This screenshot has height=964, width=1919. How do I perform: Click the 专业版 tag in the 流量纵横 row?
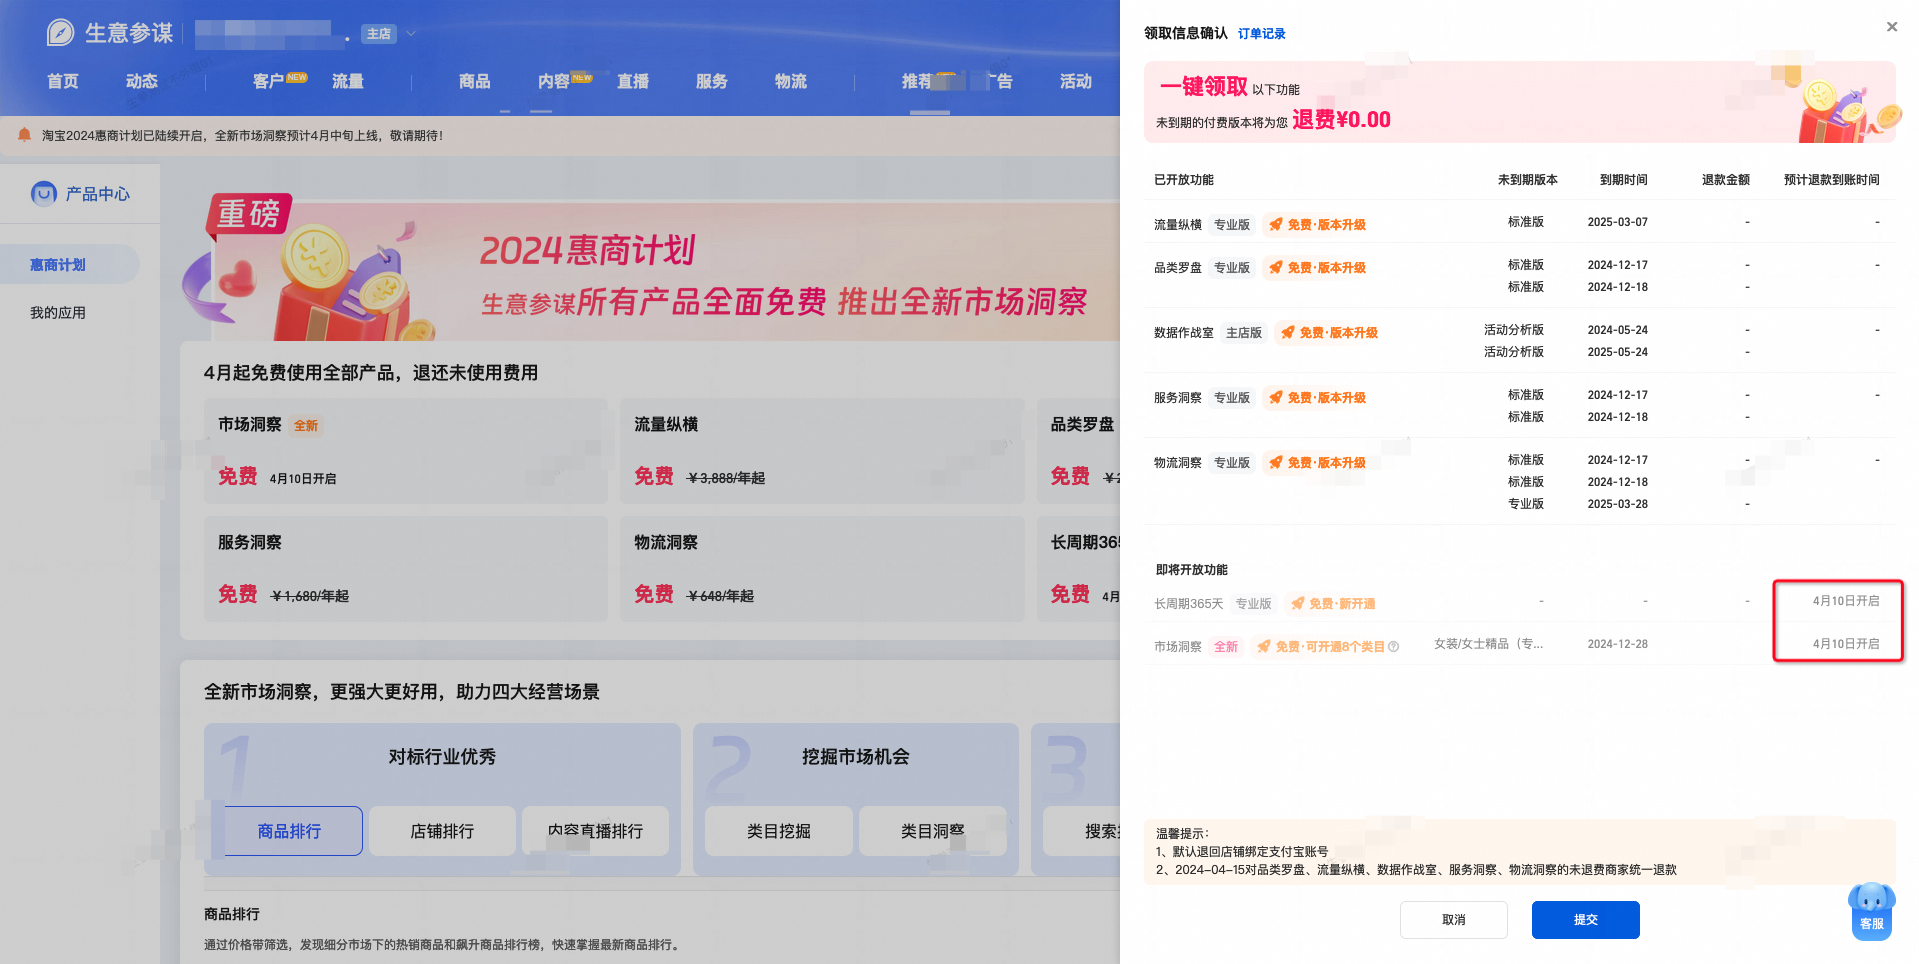[1232, 225]
